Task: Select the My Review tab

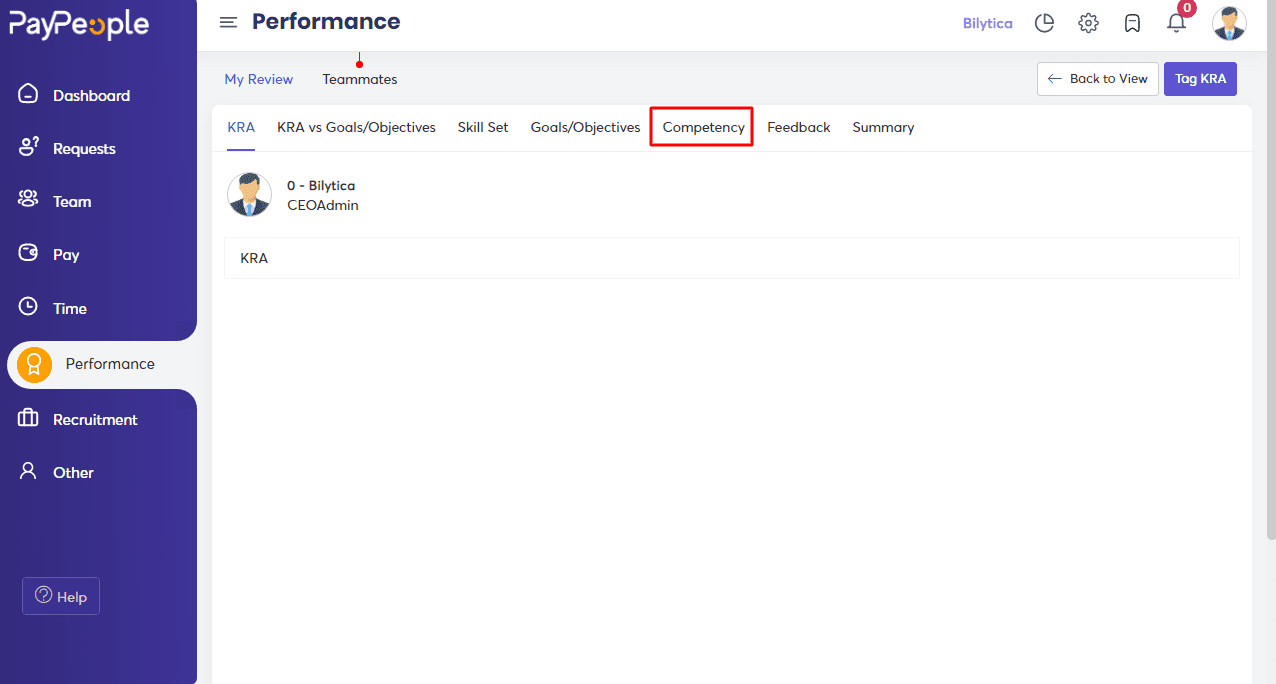Action: (x=259, y=79)
